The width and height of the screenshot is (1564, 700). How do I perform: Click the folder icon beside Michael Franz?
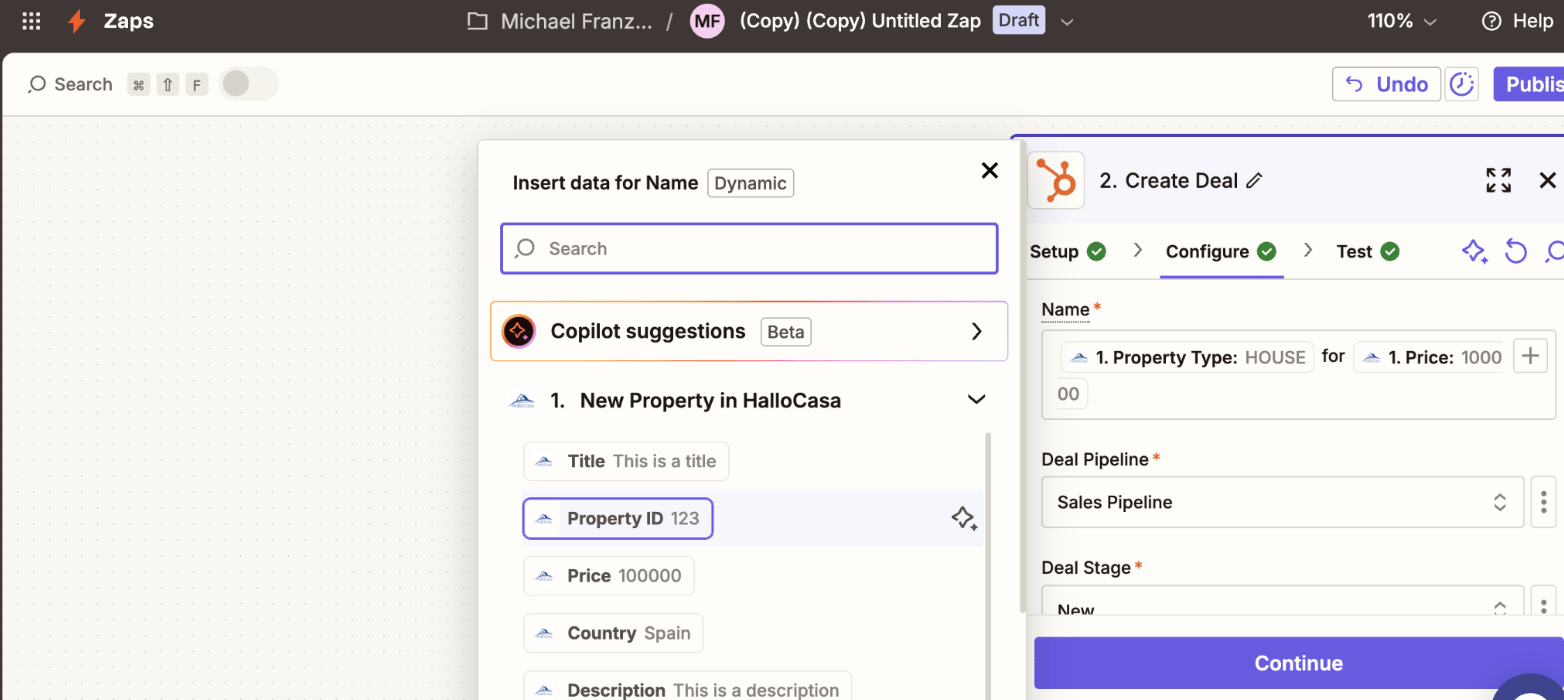[478, 21]
